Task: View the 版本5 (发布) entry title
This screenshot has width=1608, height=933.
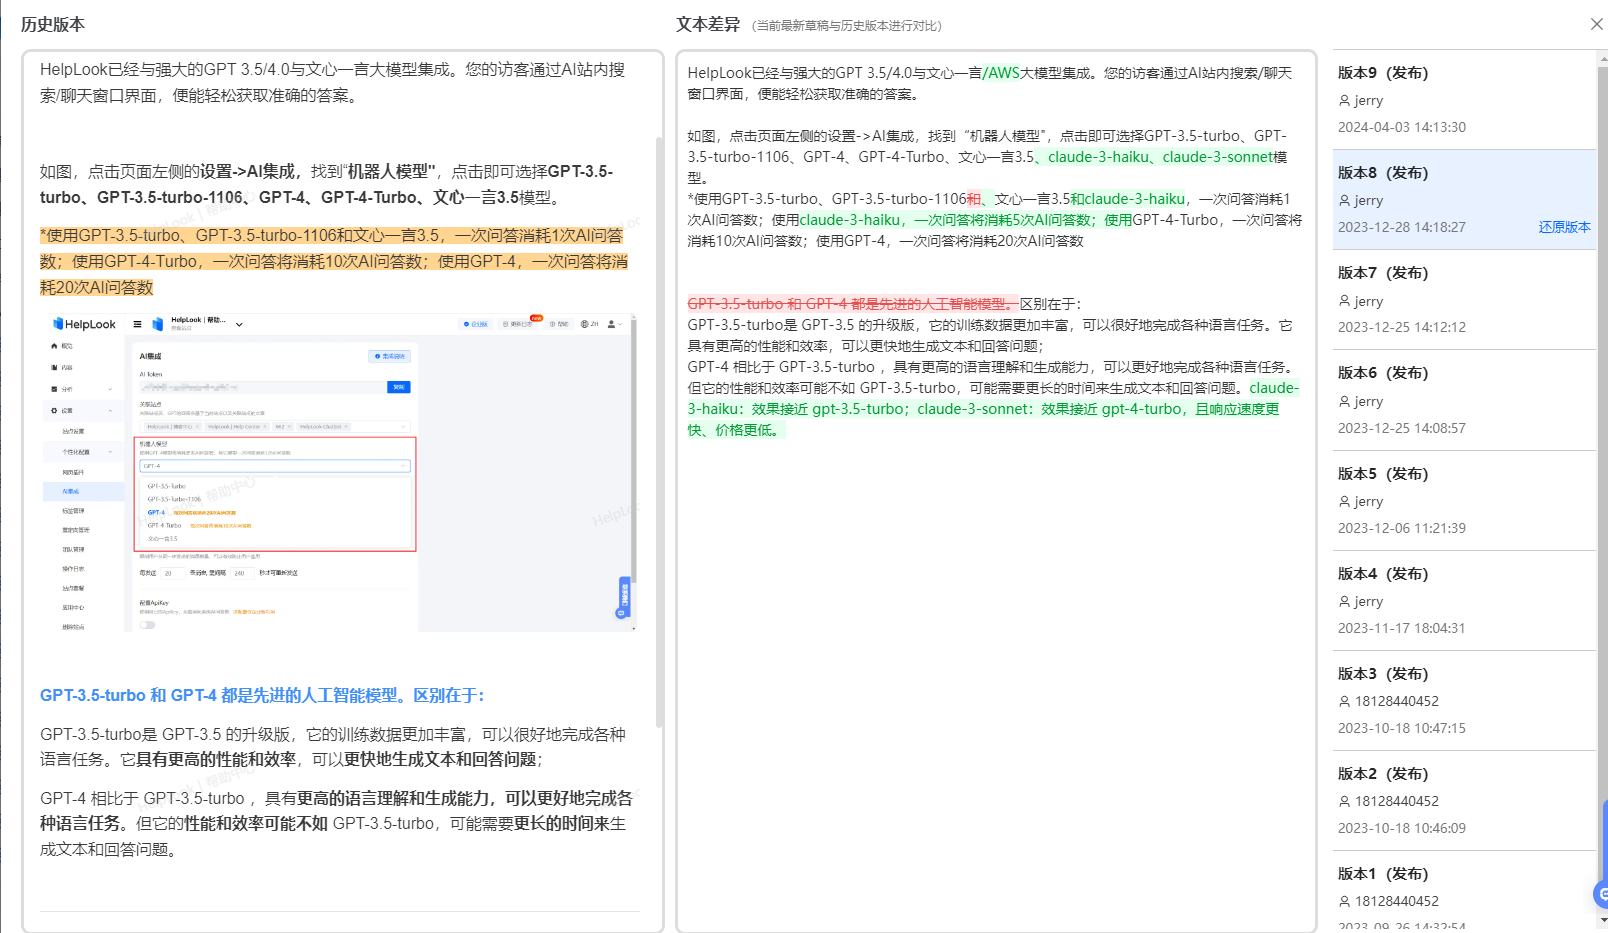Action: point(1383,474)
